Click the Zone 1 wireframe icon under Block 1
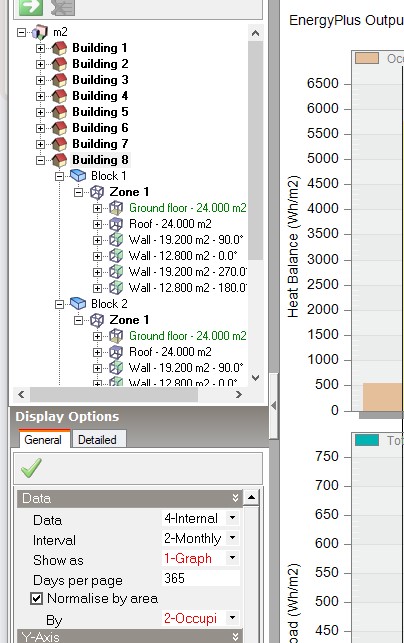Screen dimensions: 404x643 97,192
